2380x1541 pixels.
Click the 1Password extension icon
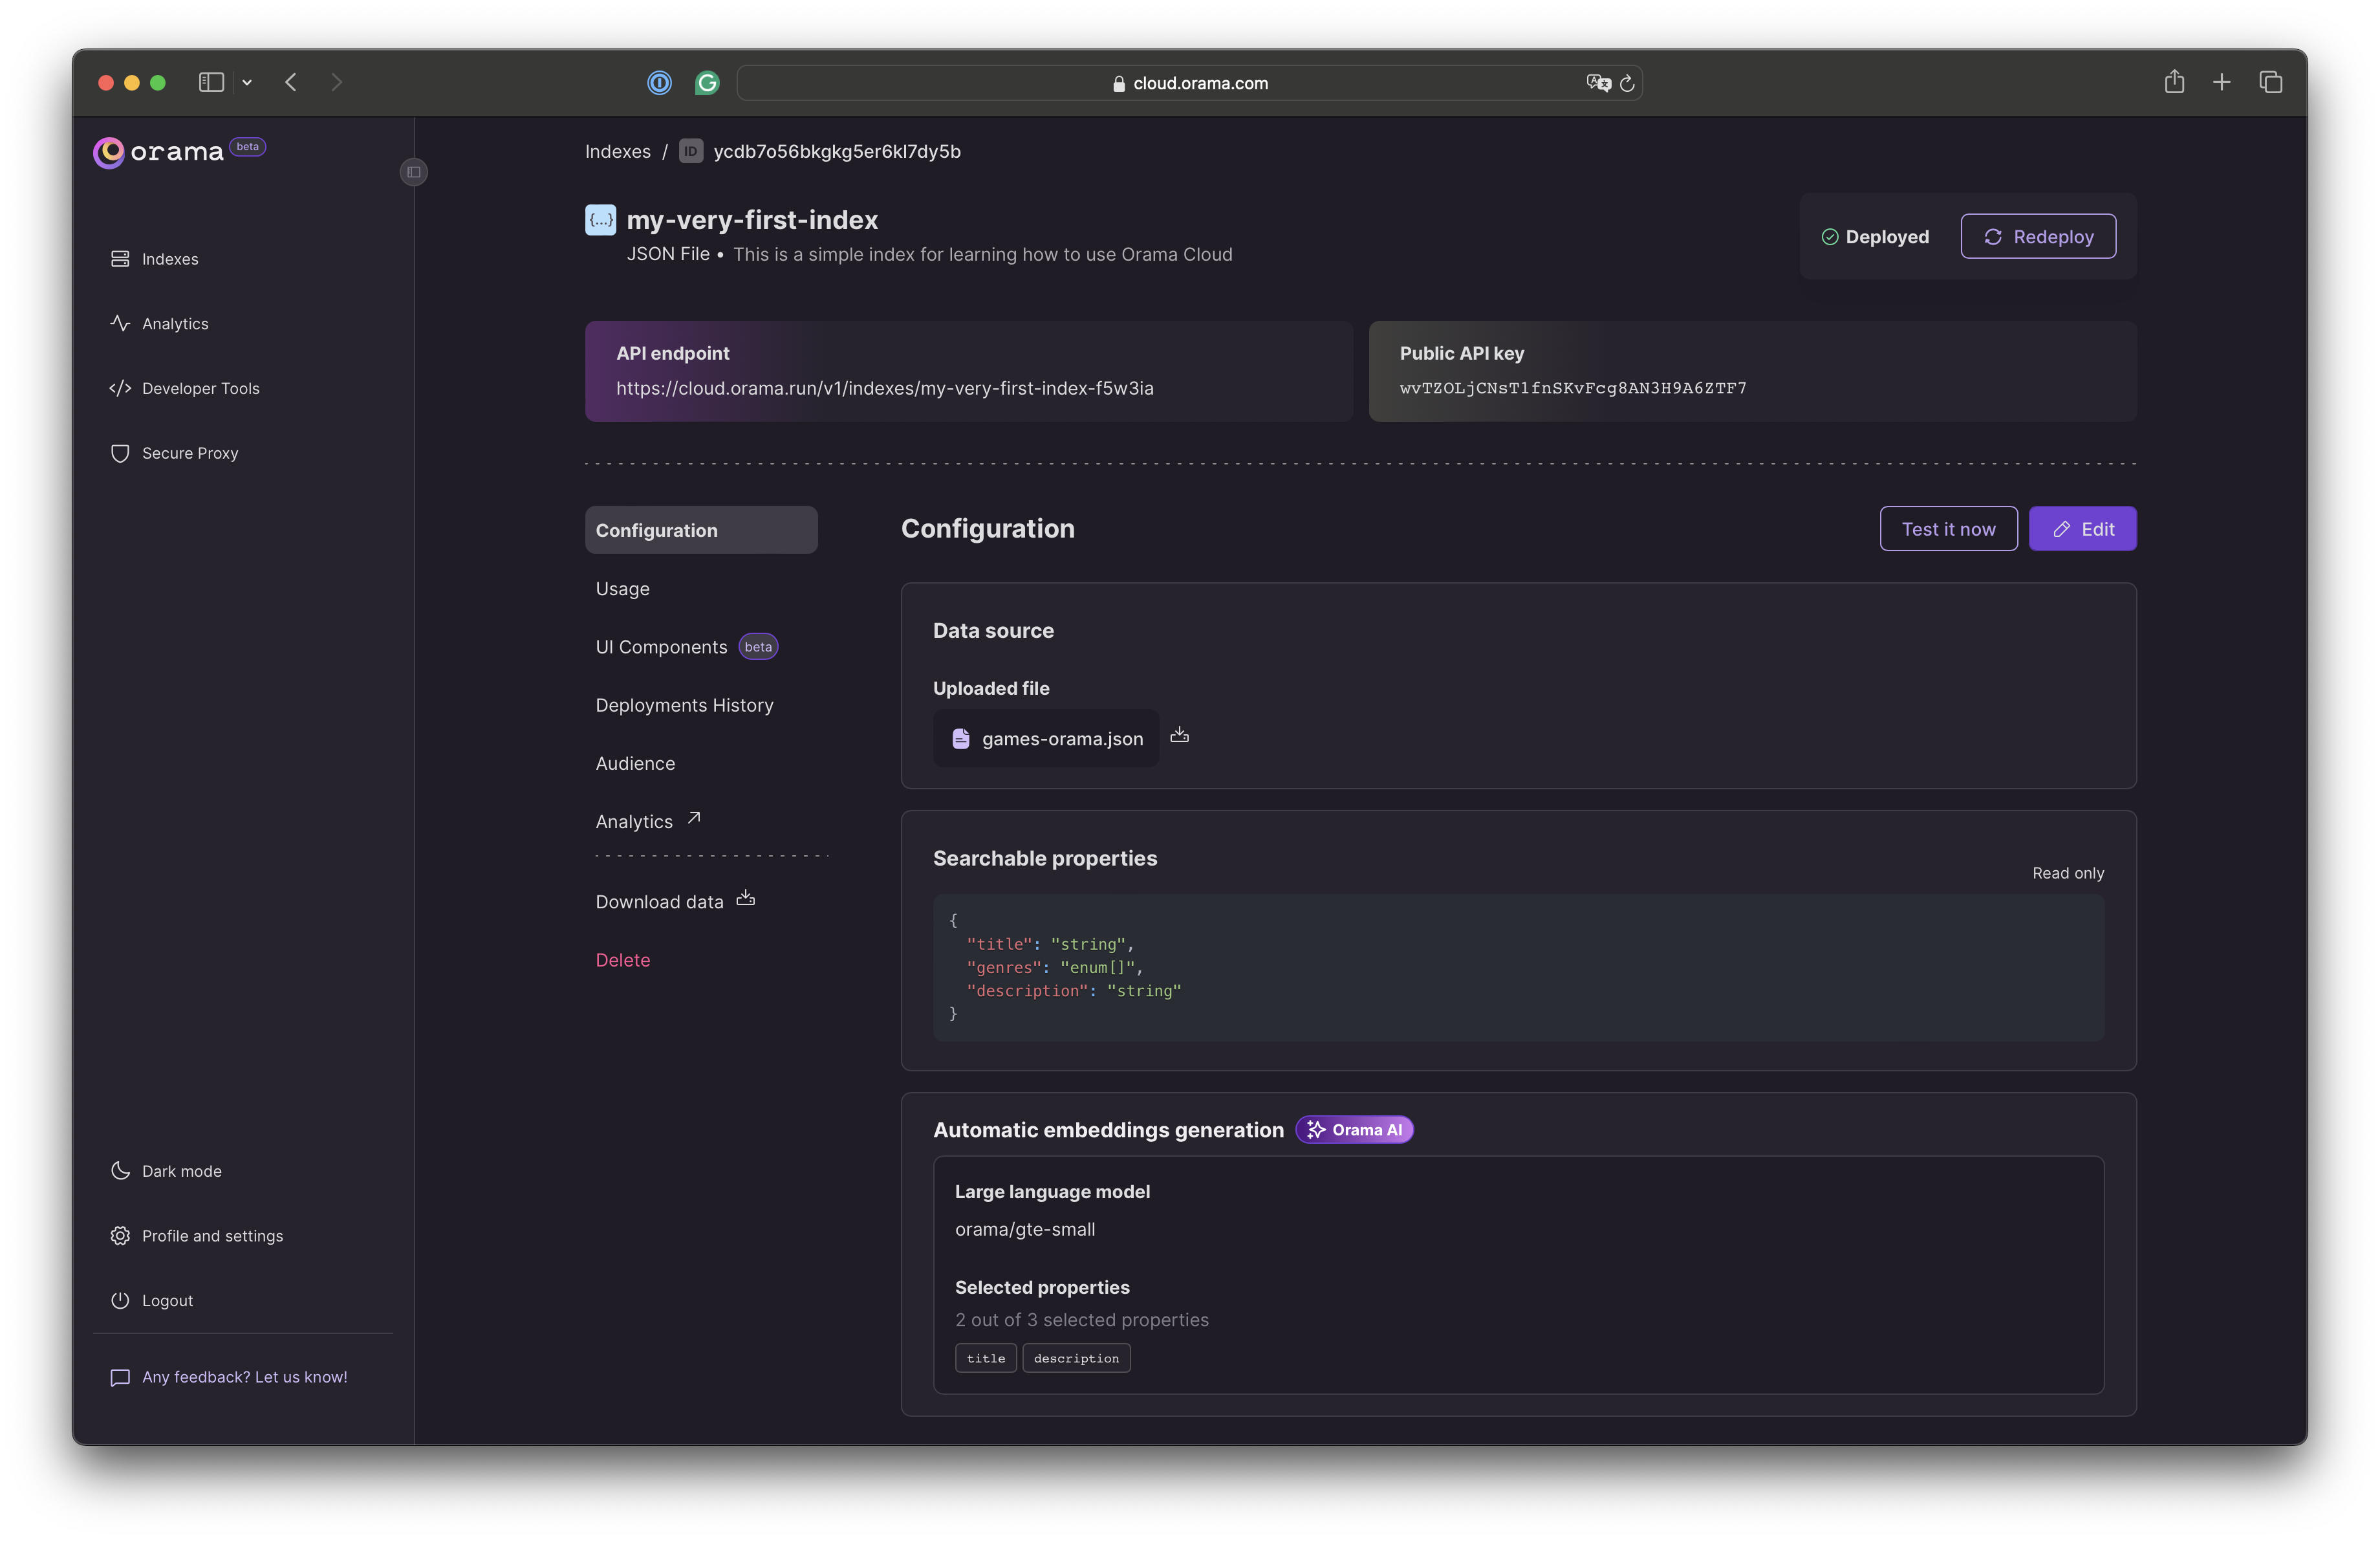click(x=660, y=83)
